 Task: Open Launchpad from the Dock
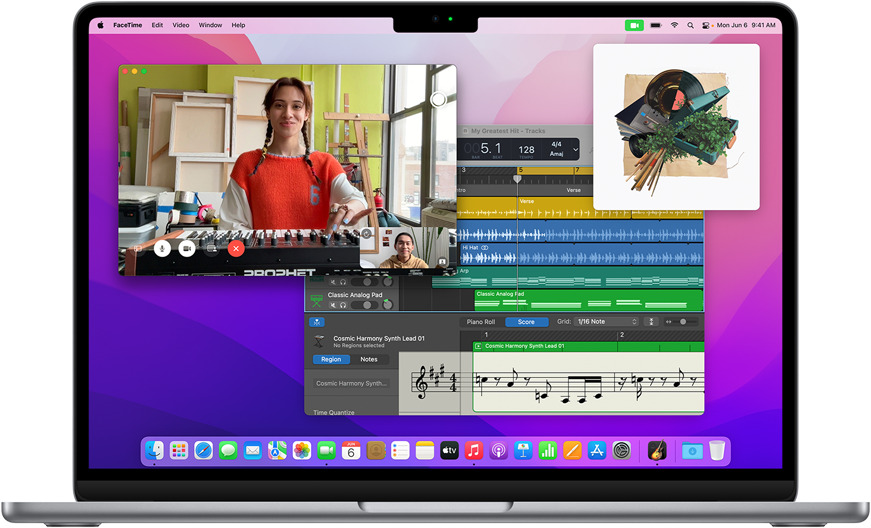(x=179, y=451)
